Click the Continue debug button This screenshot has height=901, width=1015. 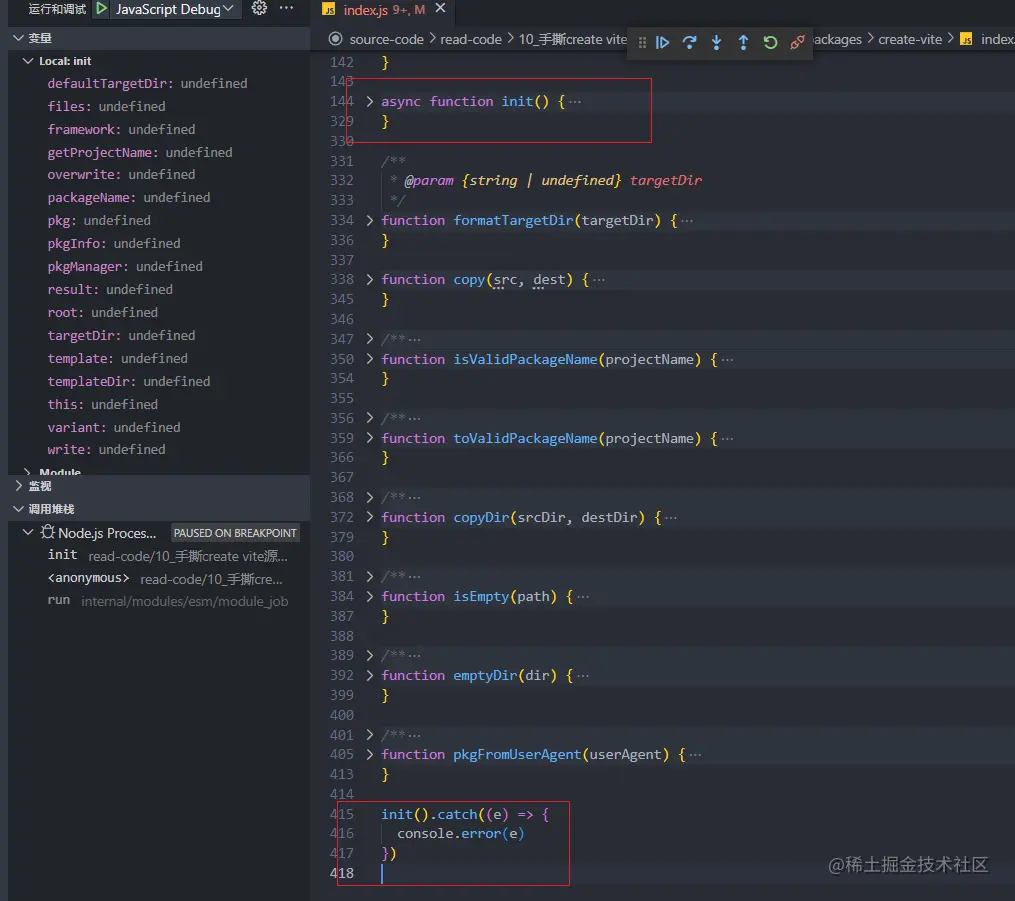662,42
